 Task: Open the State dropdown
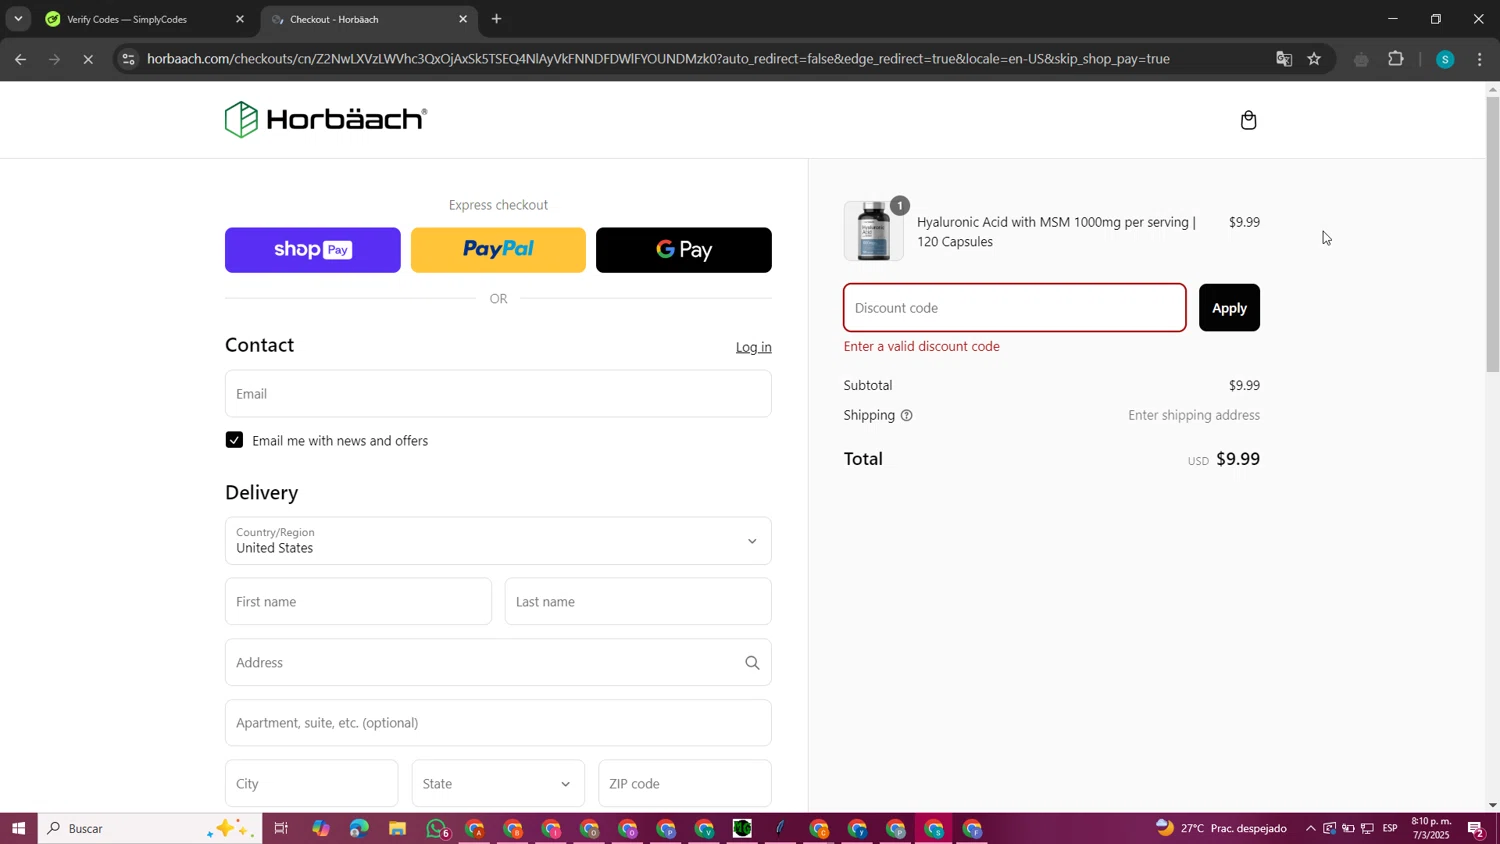(x=498, y=784)
